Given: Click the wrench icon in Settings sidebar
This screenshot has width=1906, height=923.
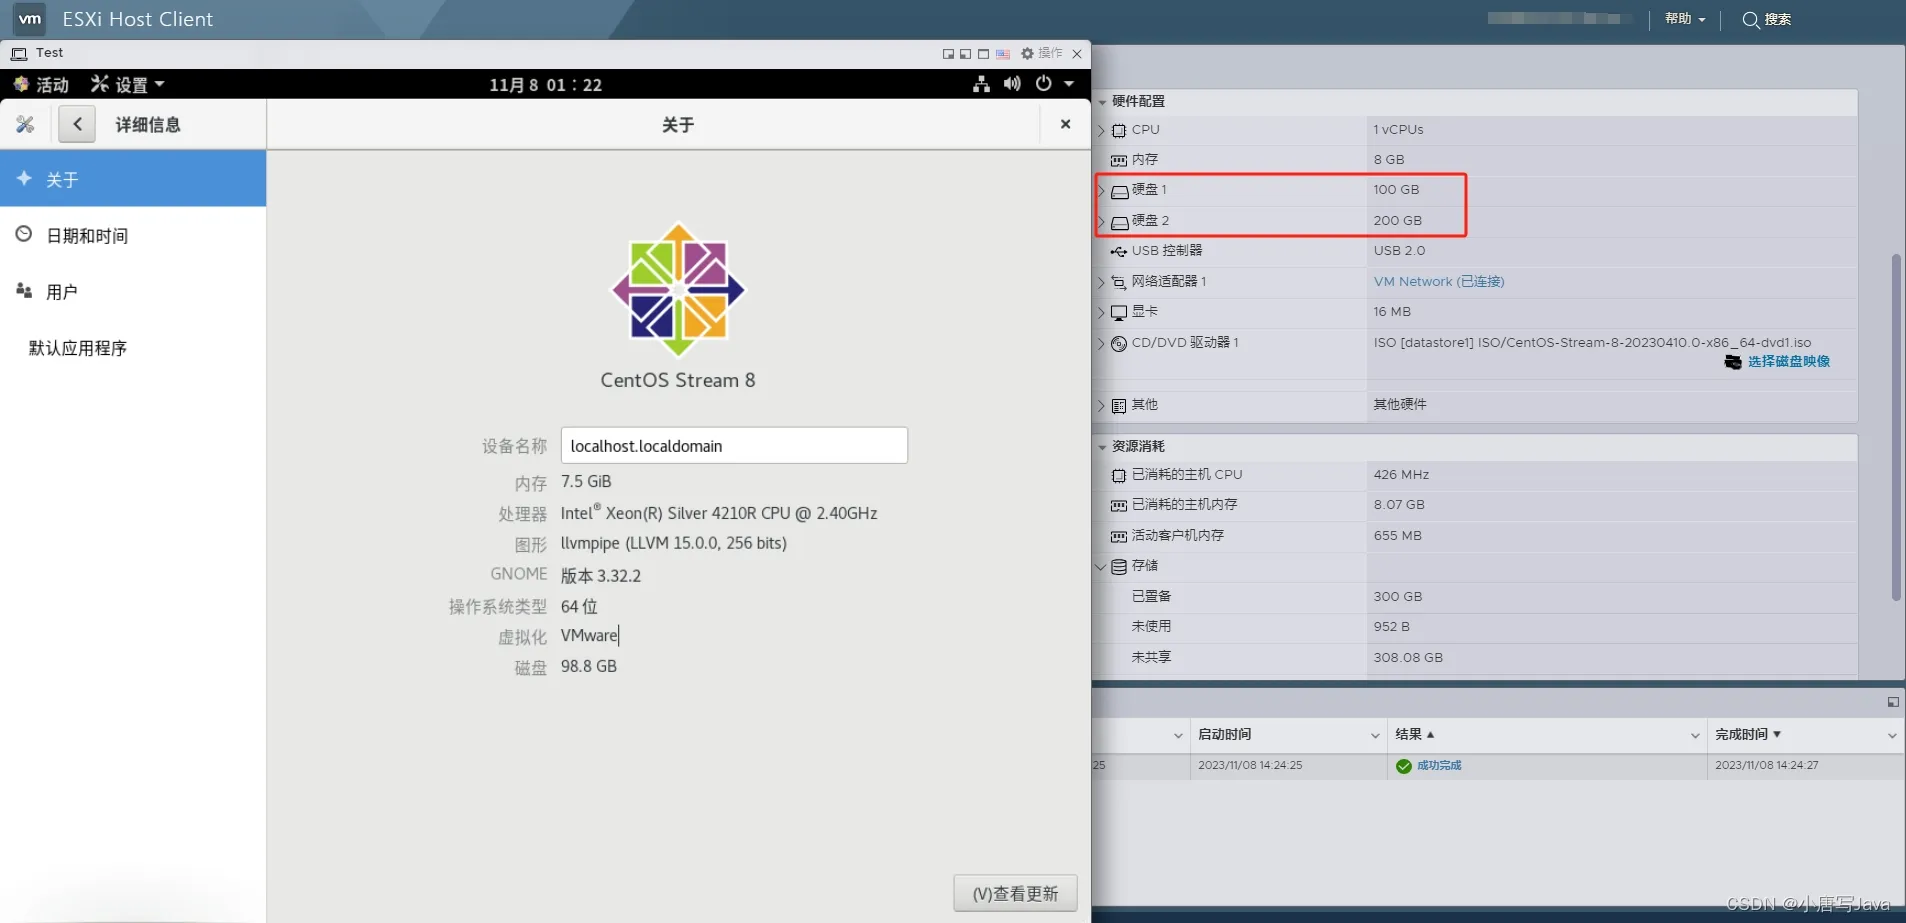Looking at the screenshot, I should [x=26, y=124].
